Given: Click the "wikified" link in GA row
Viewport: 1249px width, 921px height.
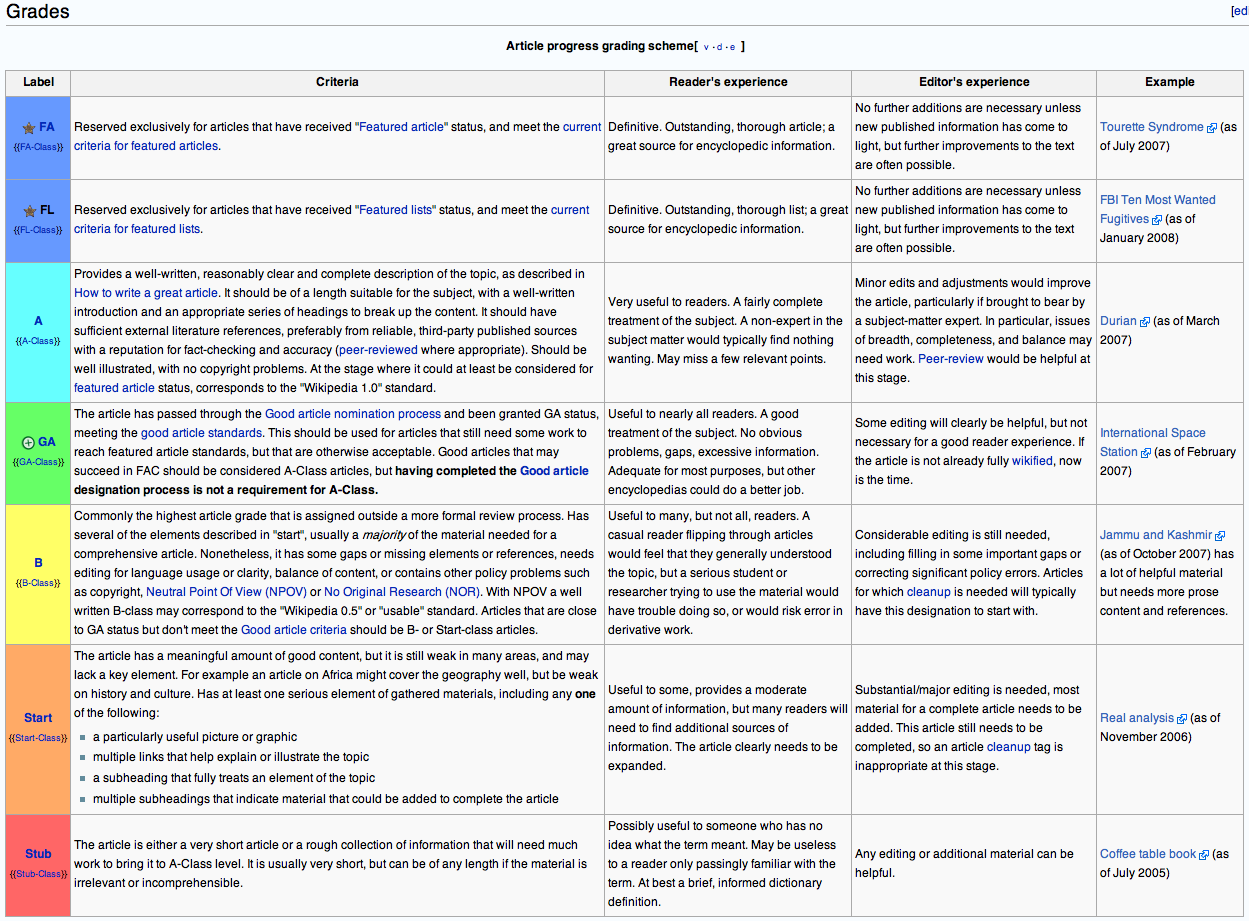Looking at the screenshot, I should (1032, 461).
